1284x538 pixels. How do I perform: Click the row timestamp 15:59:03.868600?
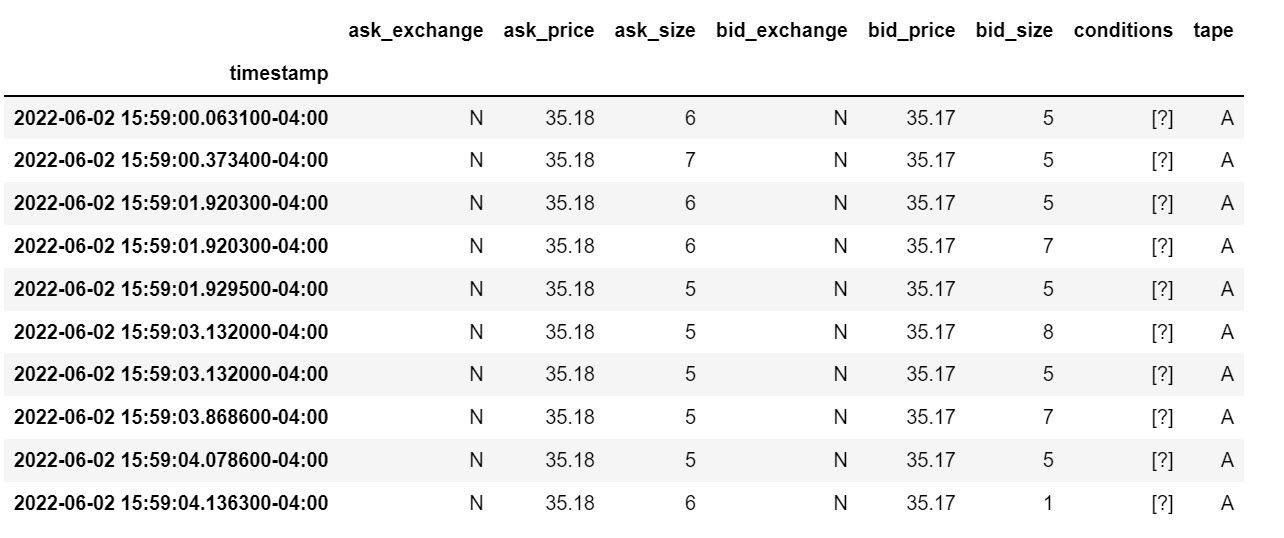[171, 417]
